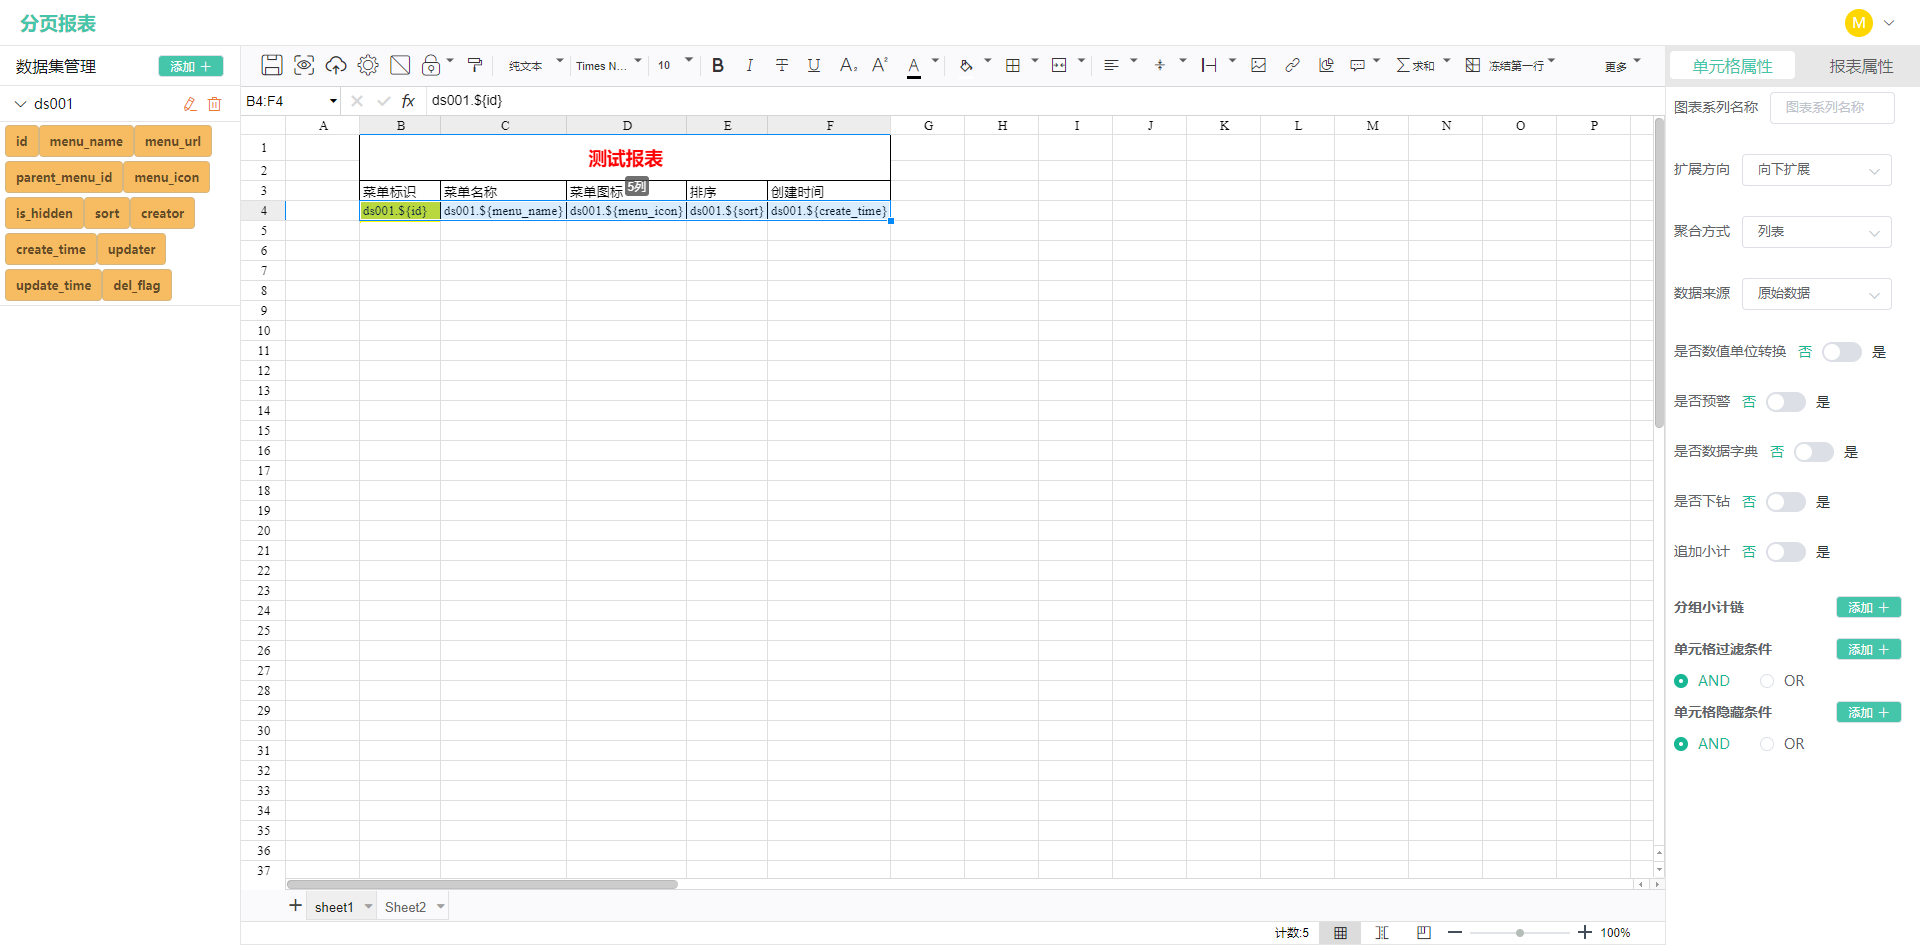
Task: Open the user avatar M menu
Action: [x=1859, y=22]
